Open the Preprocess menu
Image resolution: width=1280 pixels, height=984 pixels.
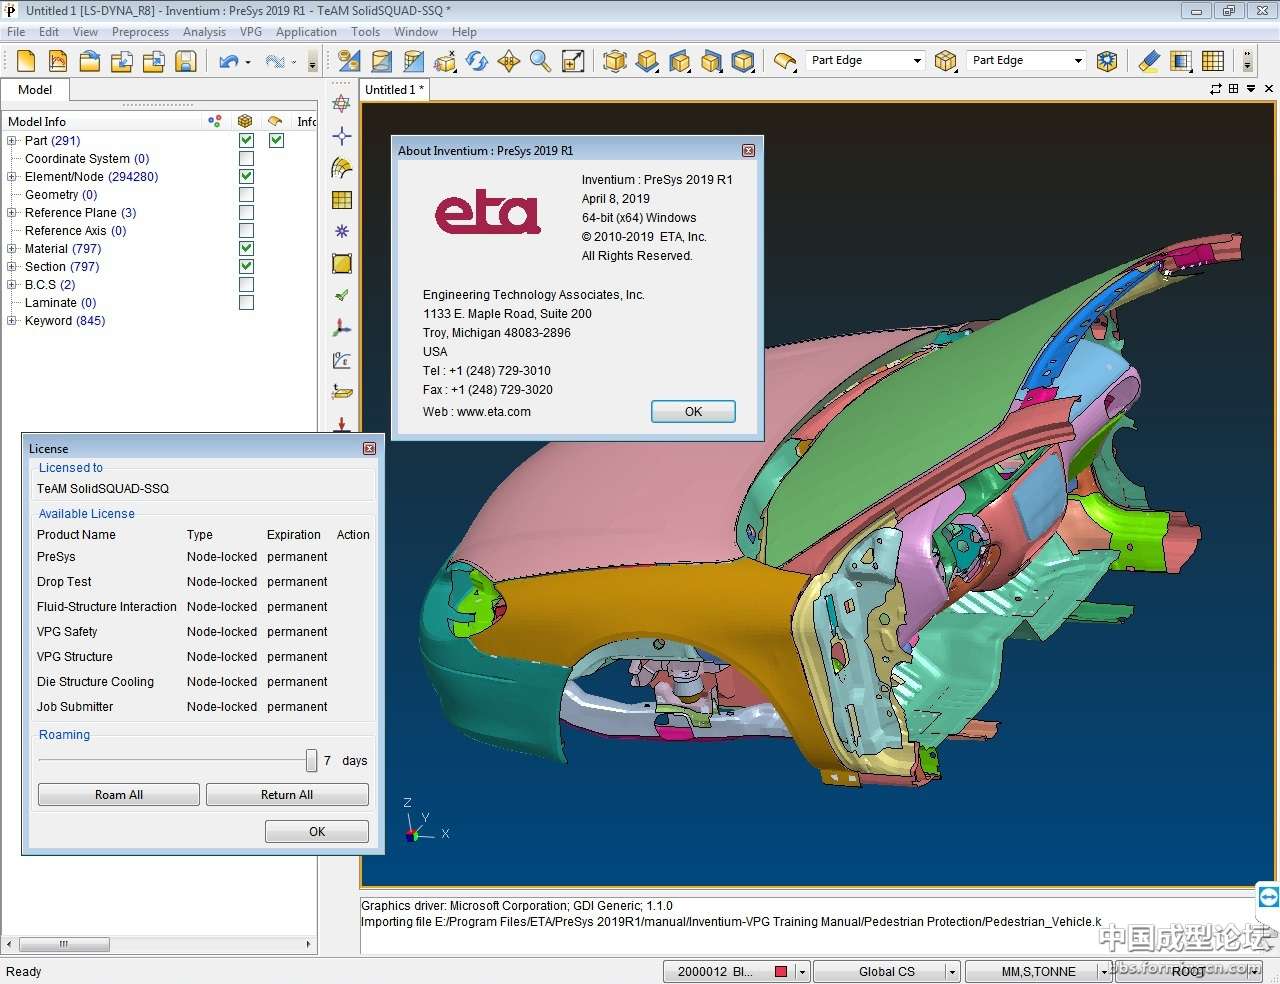[x=140, y=32]
